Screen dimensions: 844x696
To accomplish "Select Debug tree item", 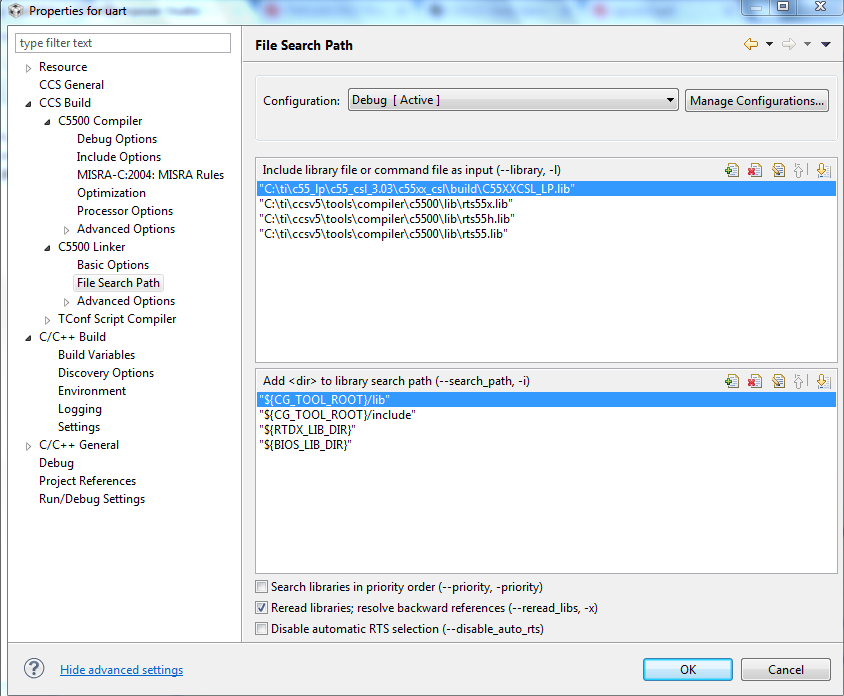I will 57,463.
